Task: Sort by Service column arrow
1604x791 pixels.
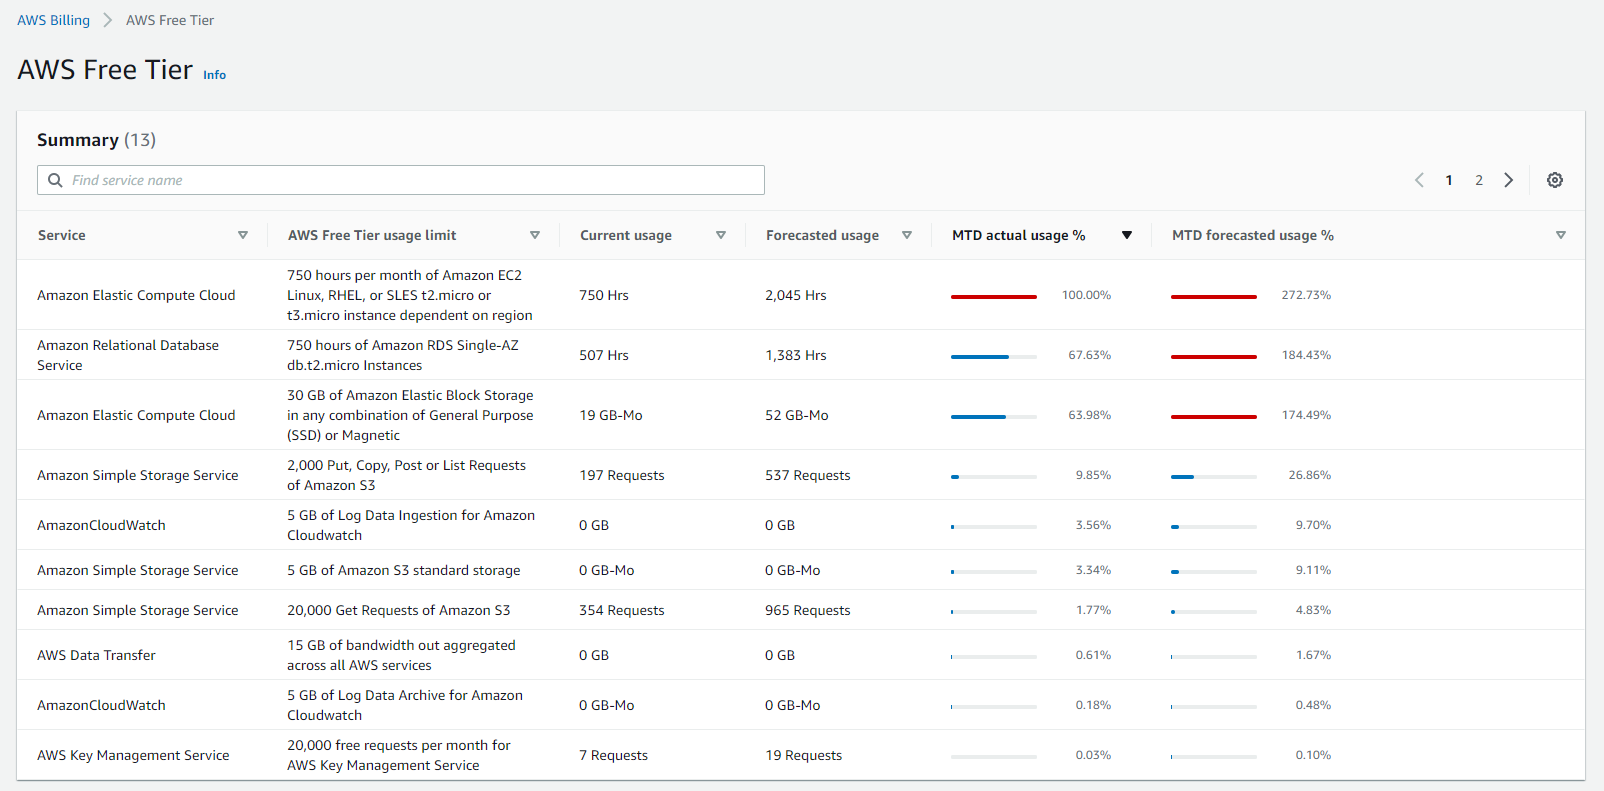Action: click(243, 235)
